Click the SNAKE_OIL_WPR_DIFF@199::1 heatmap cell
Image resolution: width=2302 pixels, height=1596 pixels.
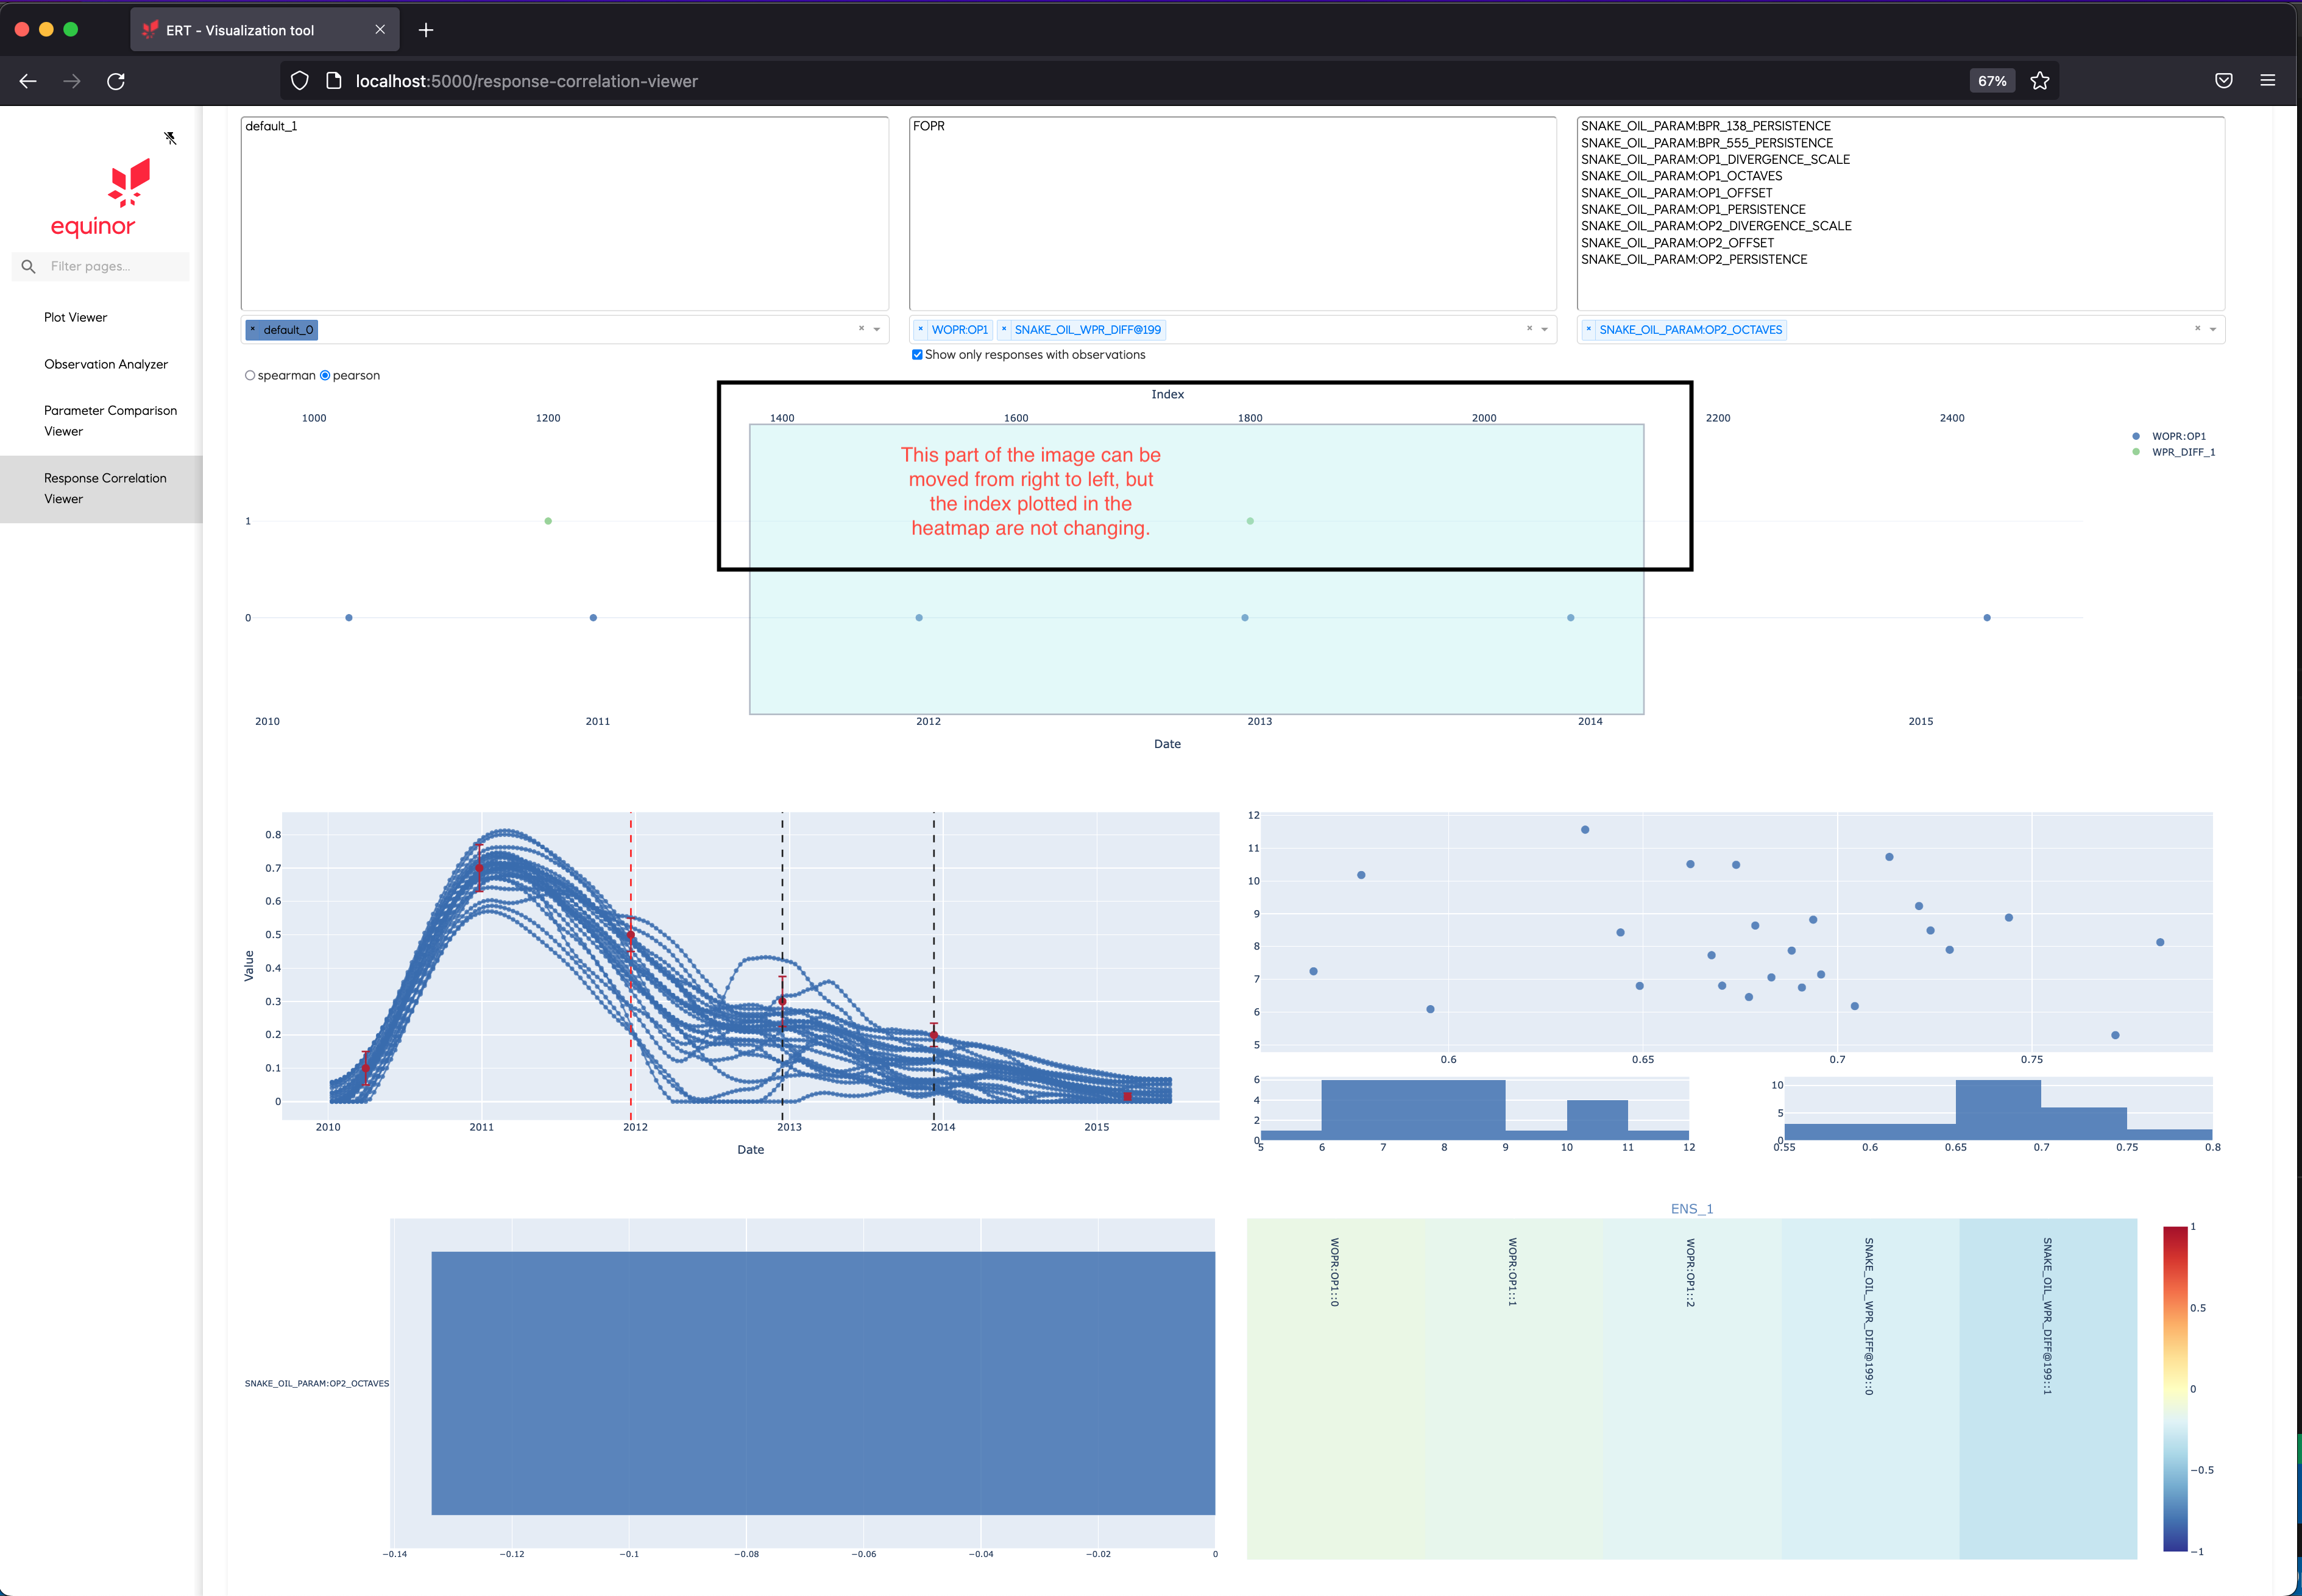(2048, 1389)
